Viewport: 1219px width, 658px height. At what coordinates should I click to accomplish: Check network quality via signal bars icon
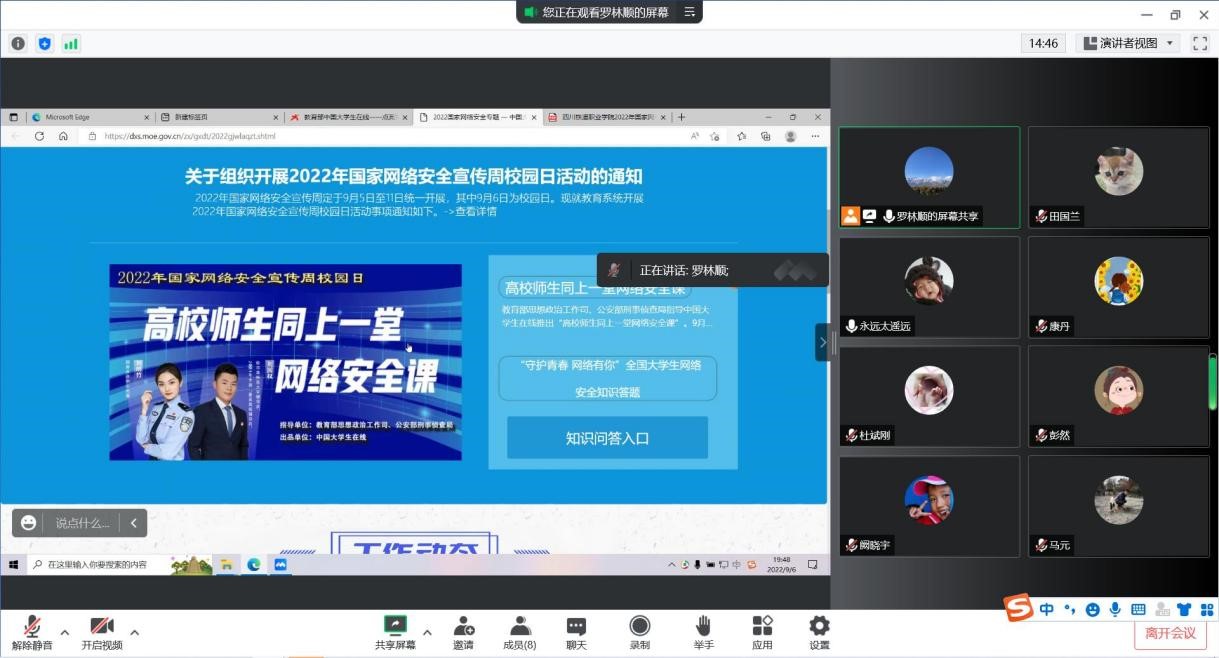pyautogui.click(x=70, y=43)
